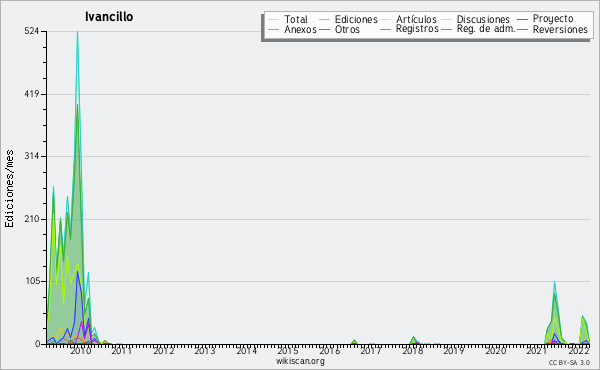600x370 pixels.
Task: Click the 2018 x-axis label
Action: [x=412, y=350]
